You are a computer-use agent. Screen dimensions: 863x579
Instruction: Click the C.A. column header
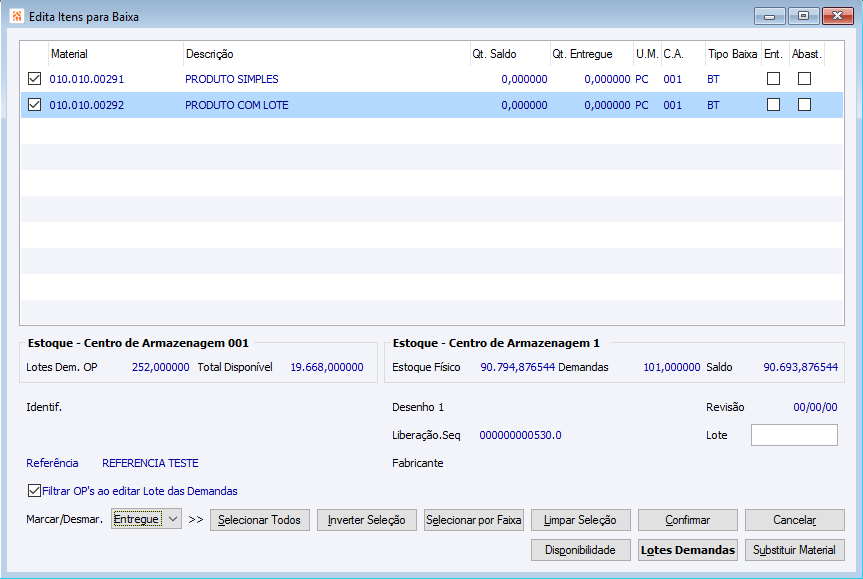683,54
